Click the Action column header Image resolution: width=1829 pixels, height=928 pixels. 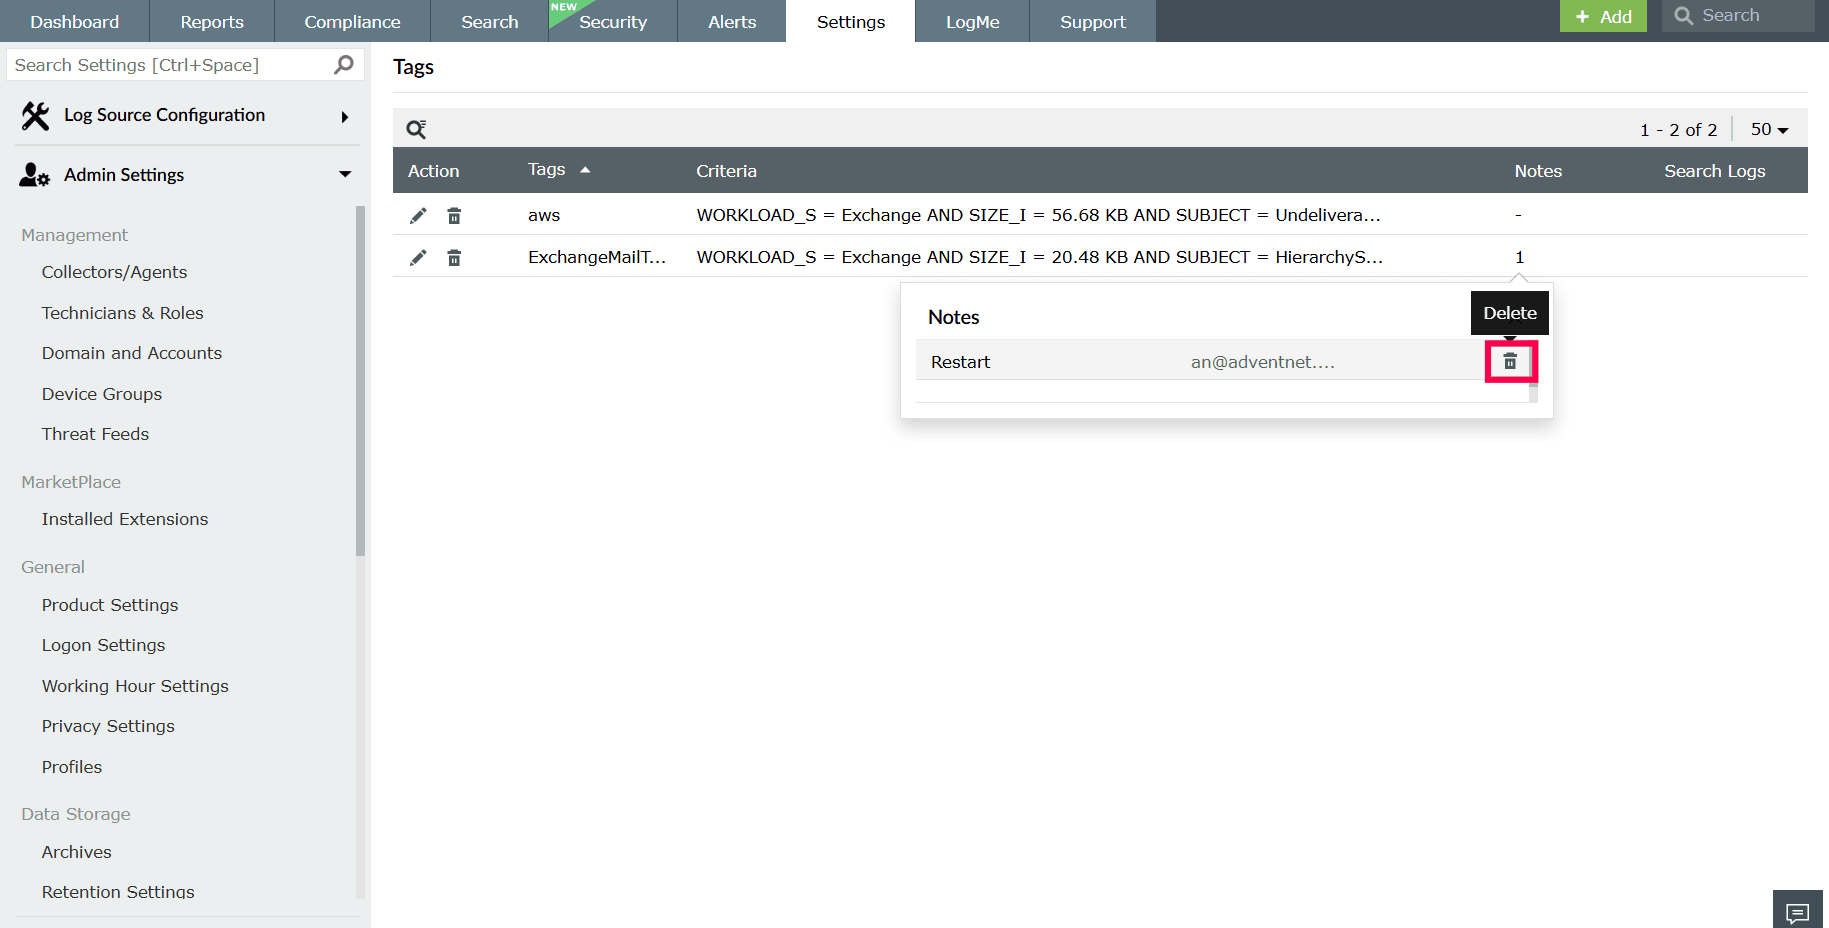433,171
